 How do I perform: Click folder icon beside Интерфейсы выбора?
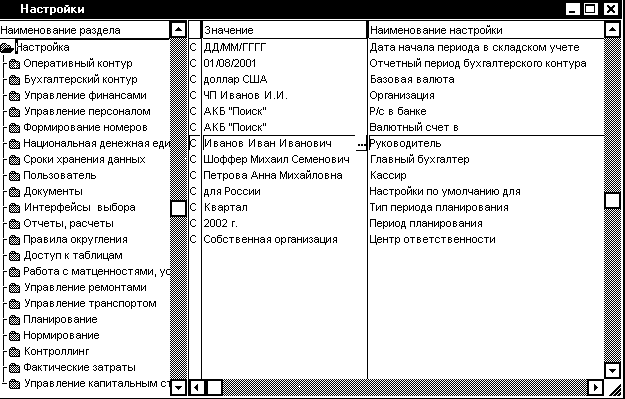[14, 208]
